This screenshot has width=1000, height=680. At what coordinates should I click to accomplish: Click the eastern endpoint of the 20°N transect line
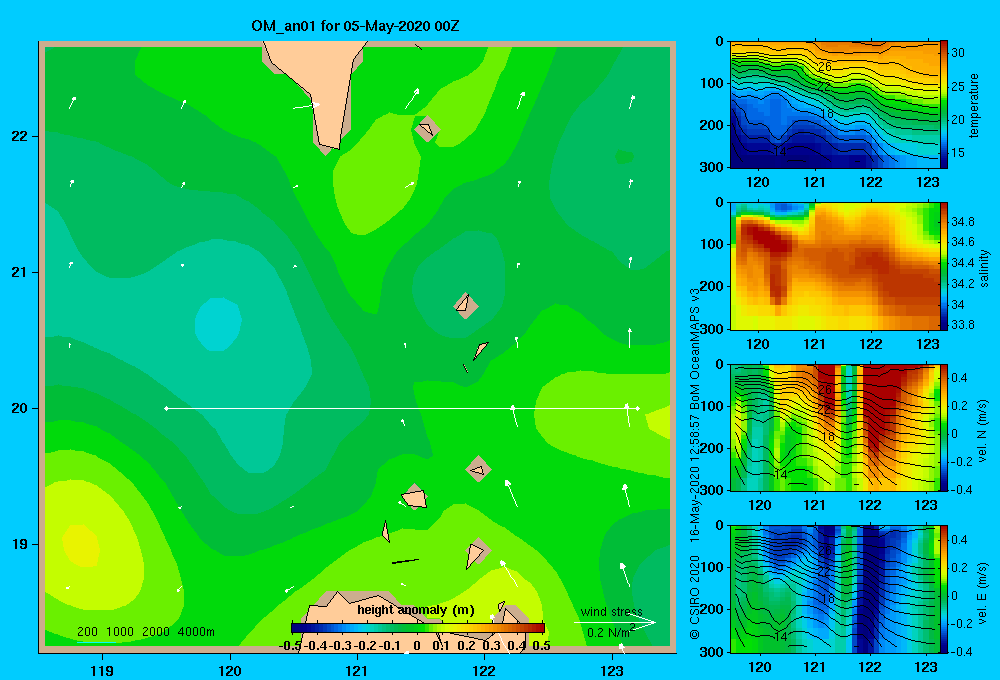click(637, 408)
